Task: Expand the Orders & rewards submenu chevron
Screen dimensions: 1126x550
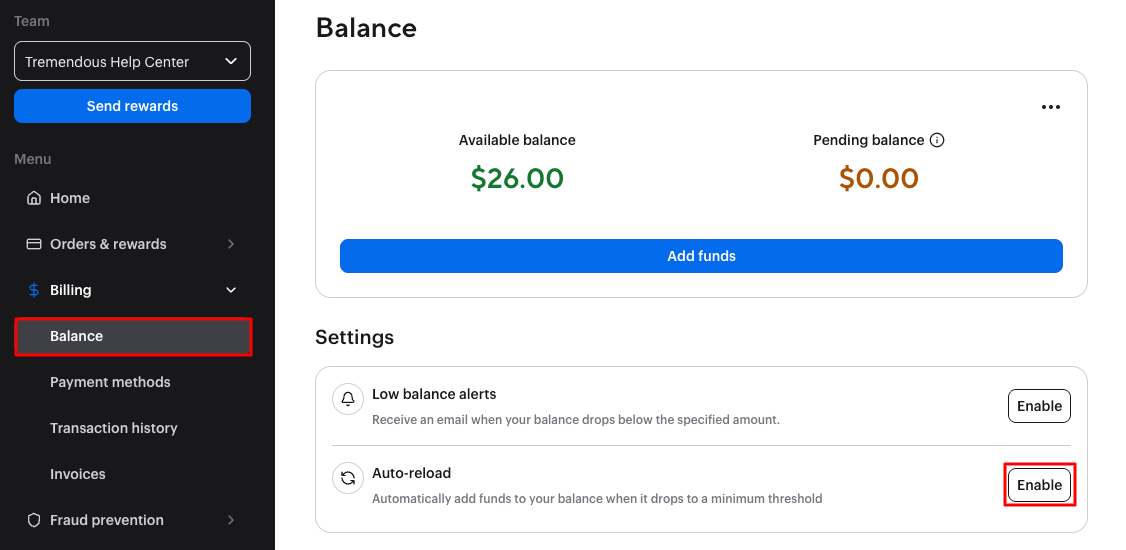Action: click(231, 244)
